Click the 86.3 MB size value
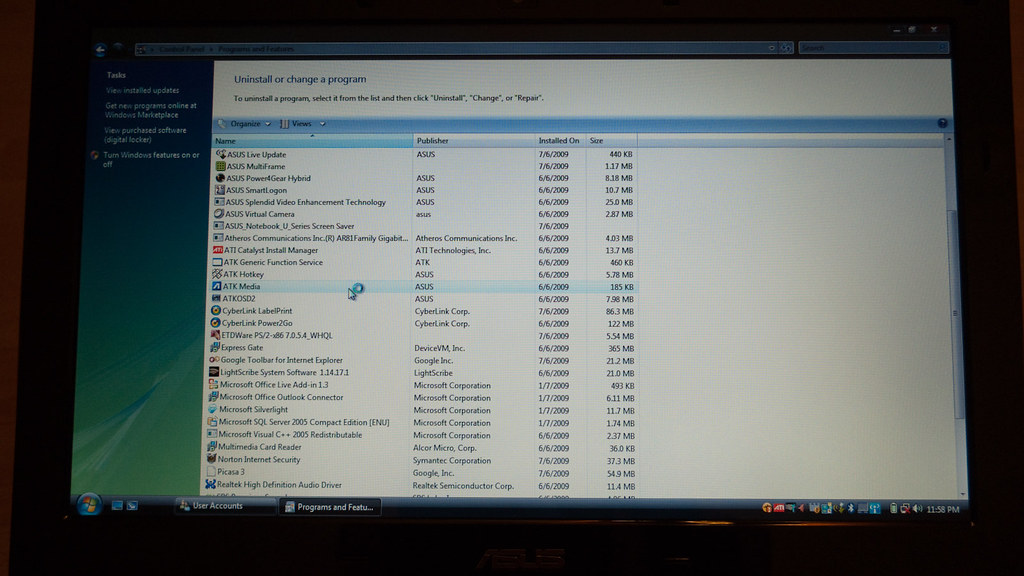The width and height of the screenshot is (1024, 576). (x=620, y=312)
